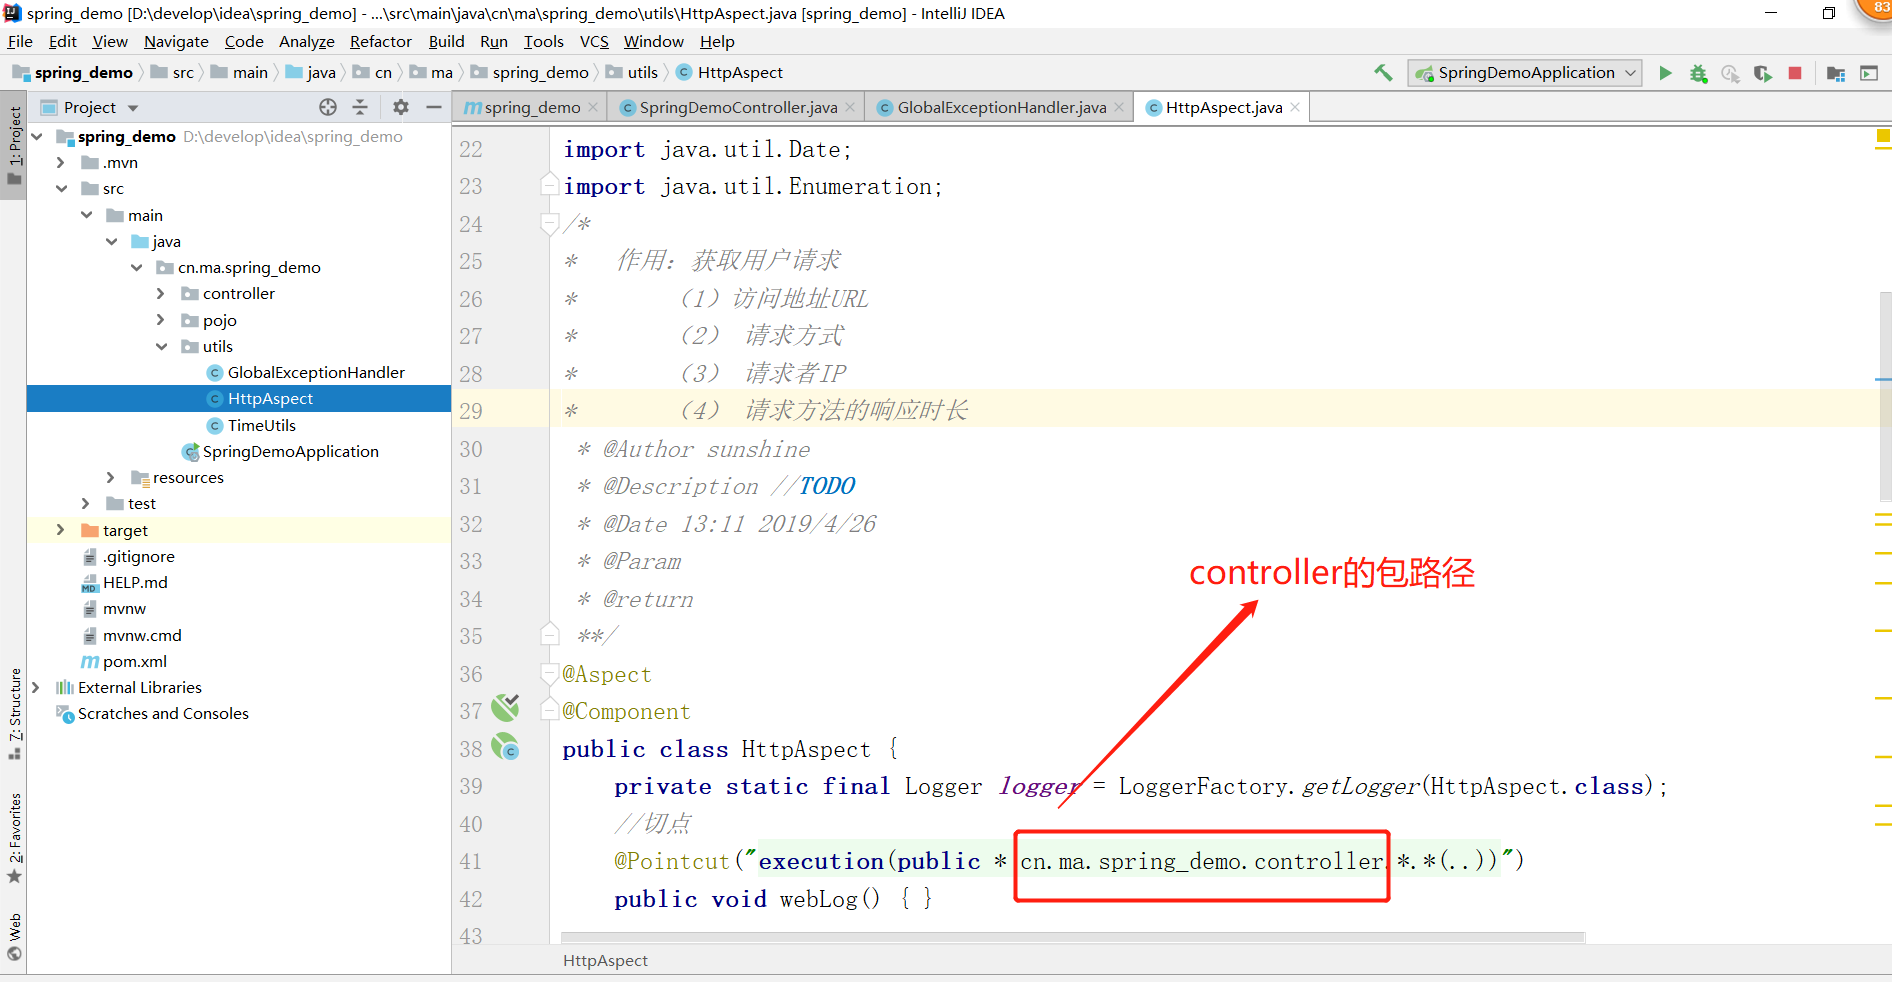Hide the Project tool window
The image size is (1892, 982).
pos(434,107)
